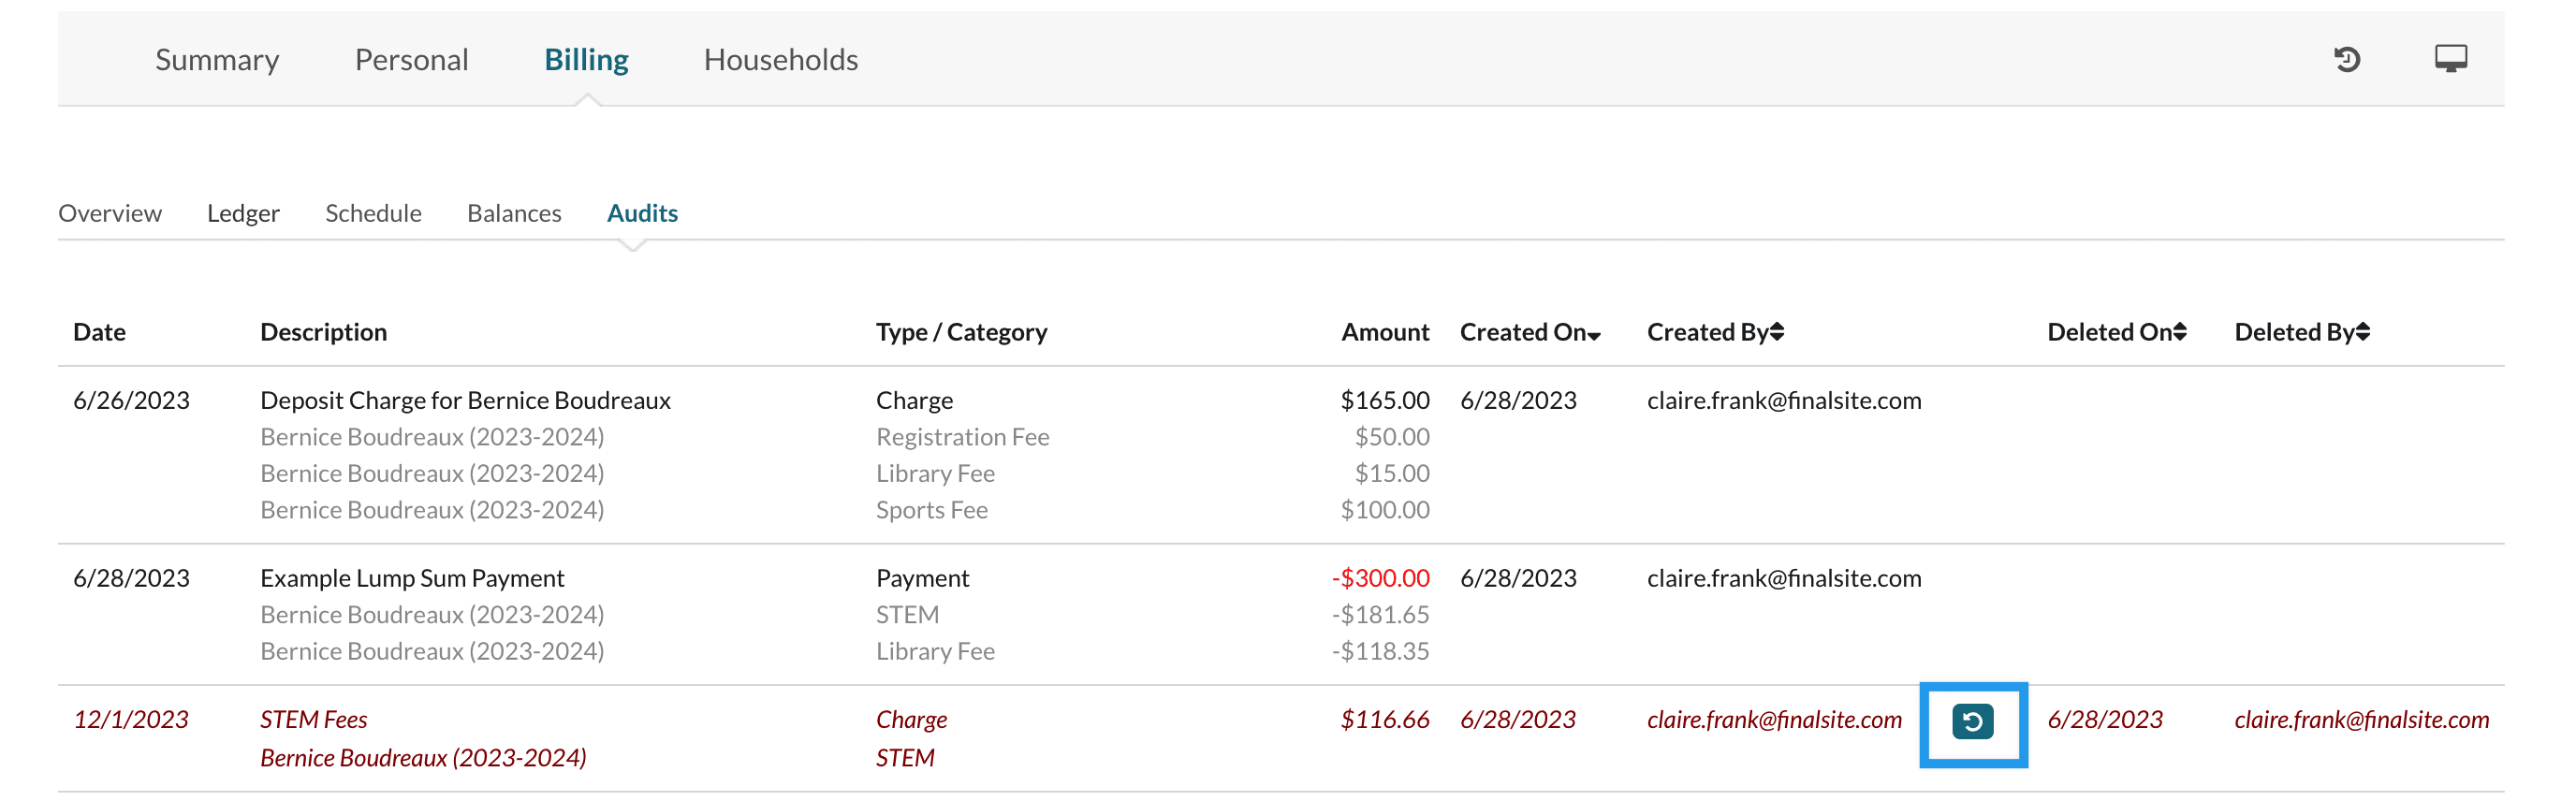Click the monitor display icon in top bar
This screenshot has height=801, width=2576.
(2450, 60)
